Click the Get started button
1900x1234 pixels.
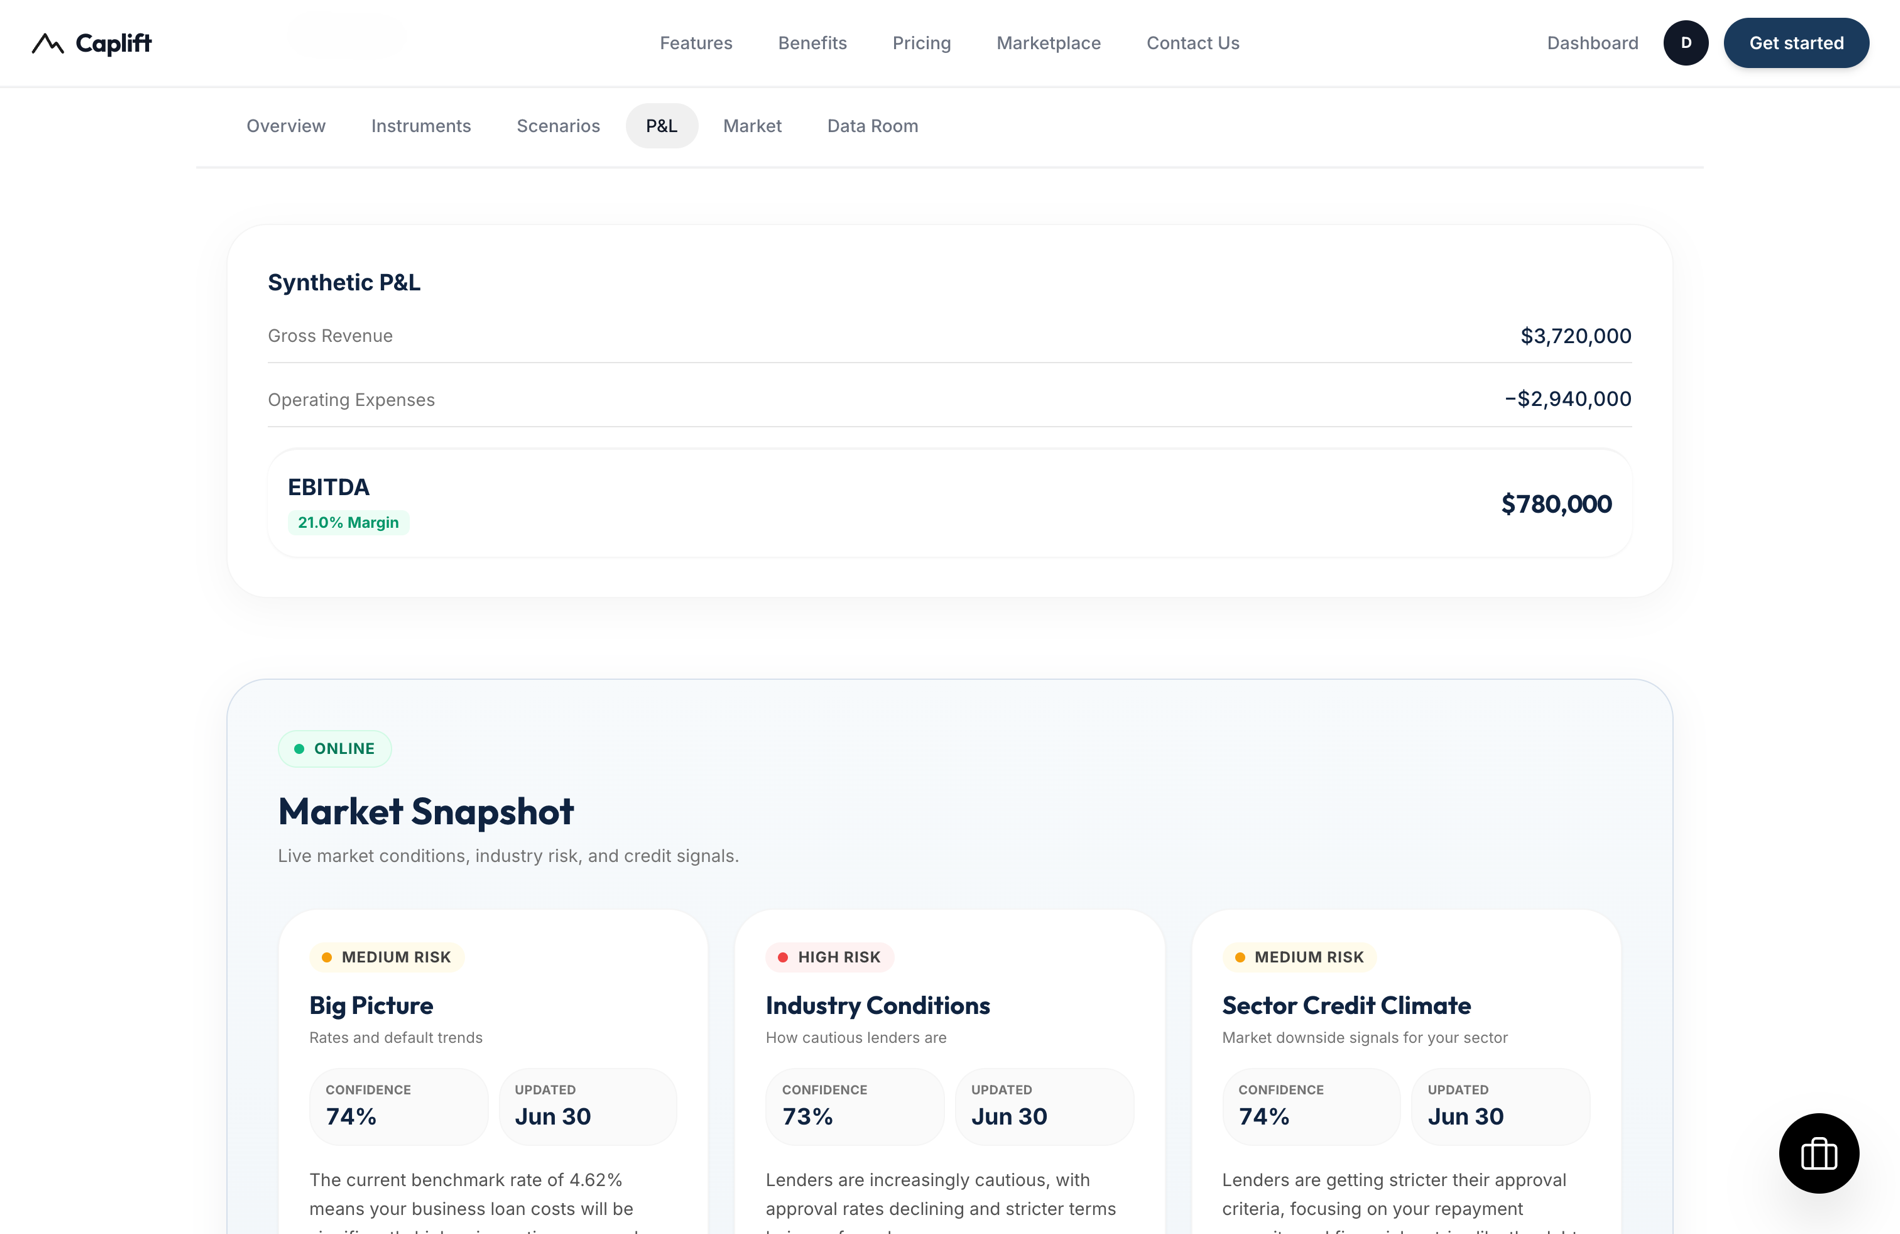[1796, 43]
